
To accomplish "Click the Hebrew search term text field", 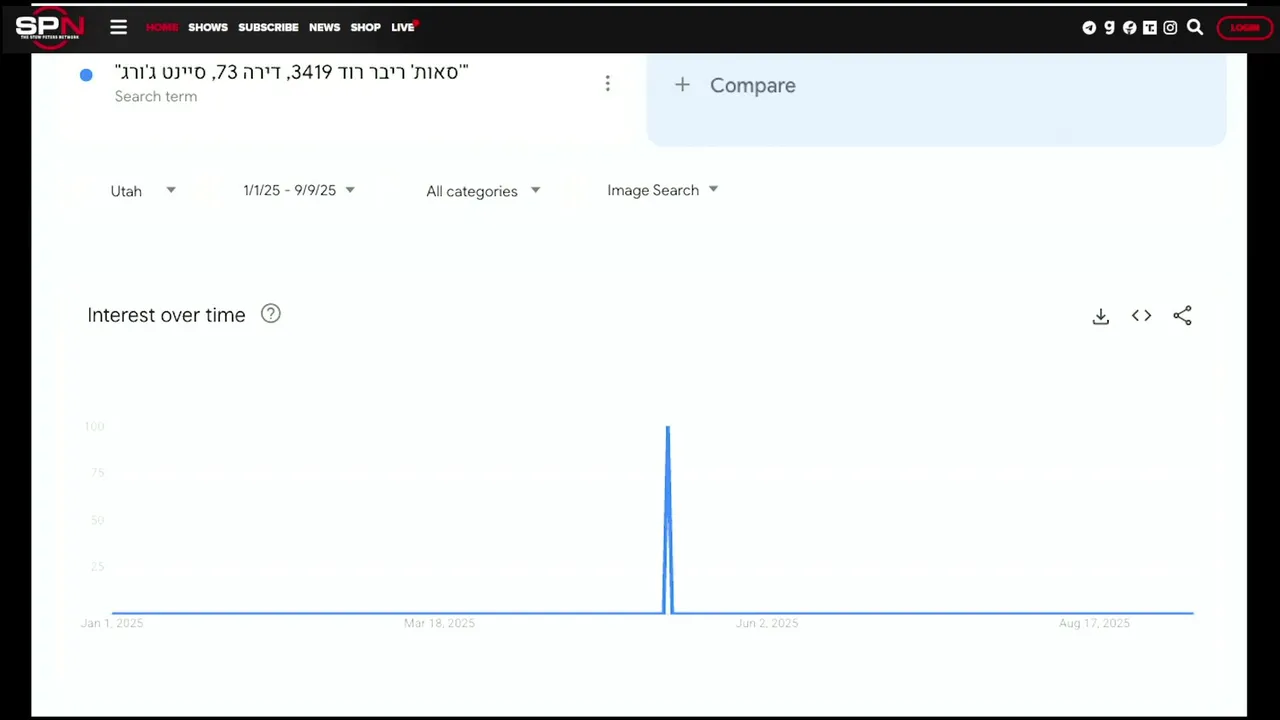I will pyautogui.click(x=291, y=72).
